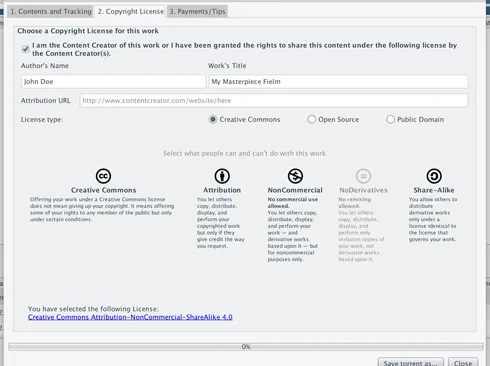Select the Creative Commons license radio button
The image size is (490, 366).
point(213,119)
